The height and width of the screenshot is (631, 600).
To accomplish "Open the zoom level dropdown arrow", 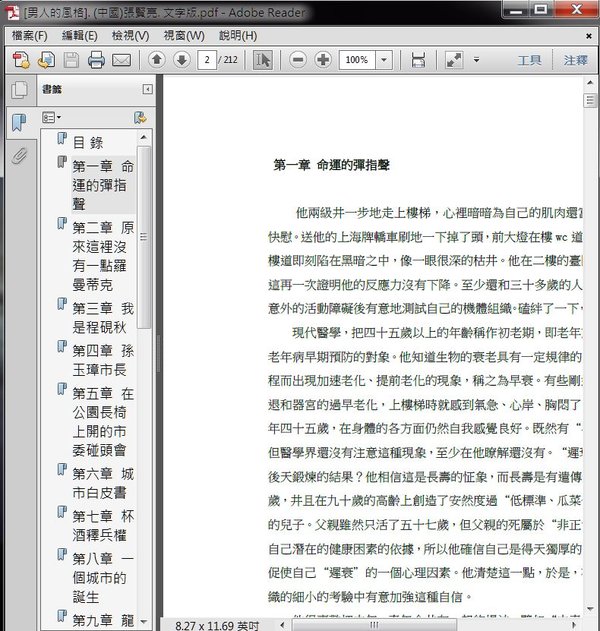I will click(x=384, y=60).
